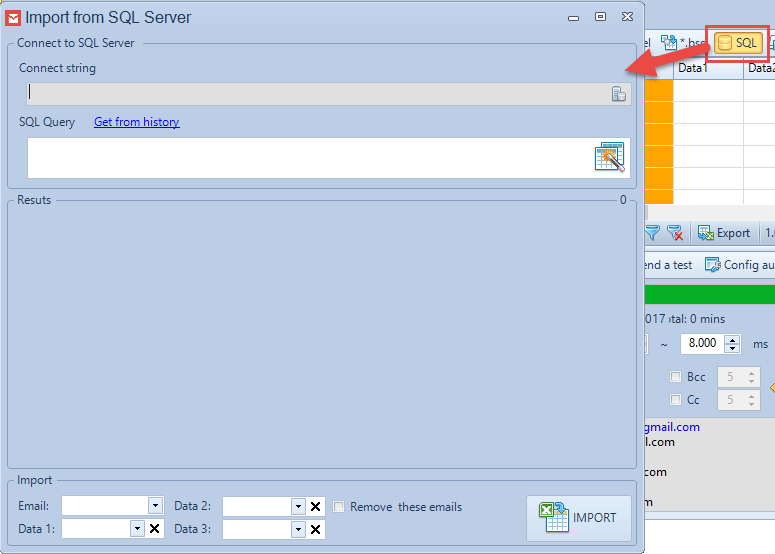
Task: Open the SQL query builder wizard icon
Action: (609, 157)
